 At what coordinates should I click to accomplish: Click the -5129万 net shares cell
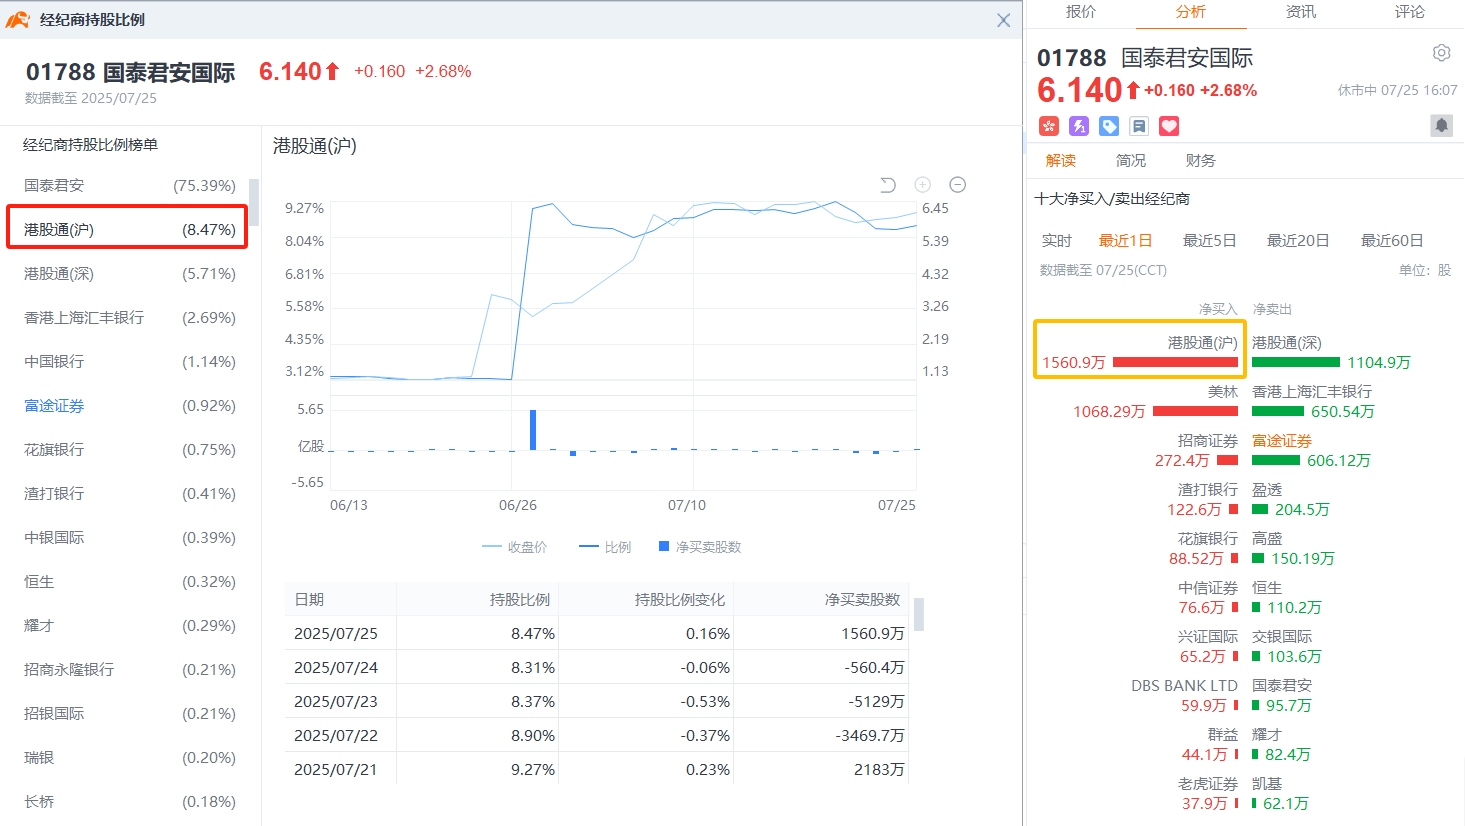point(876,702)
